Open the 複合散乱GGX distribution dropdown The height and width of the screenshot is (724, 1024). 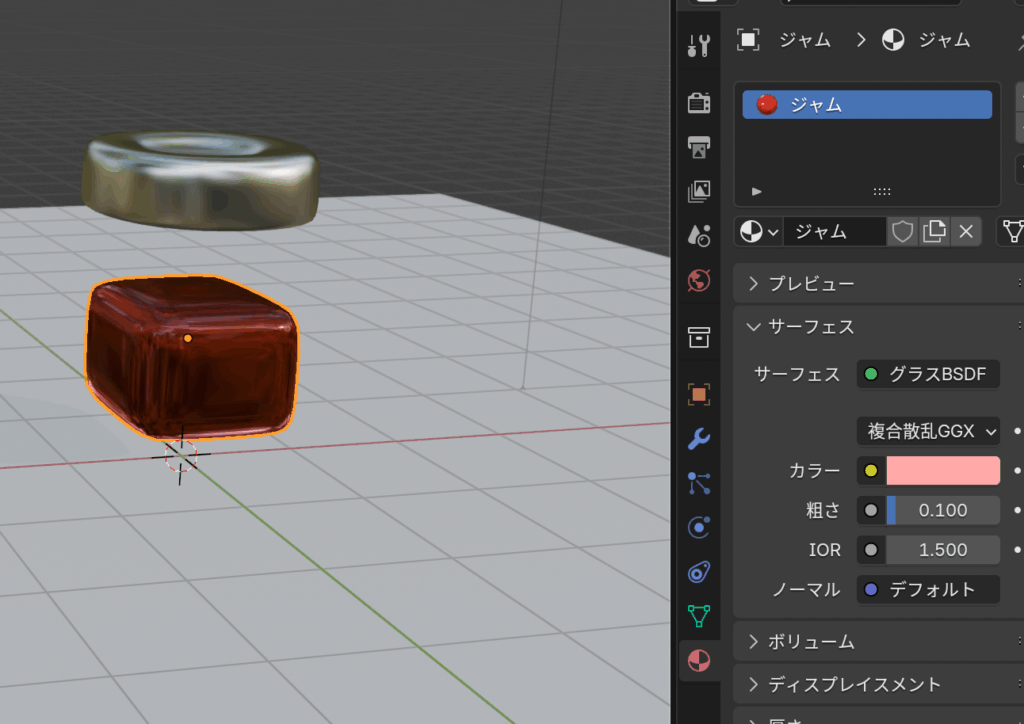[928, 431]
